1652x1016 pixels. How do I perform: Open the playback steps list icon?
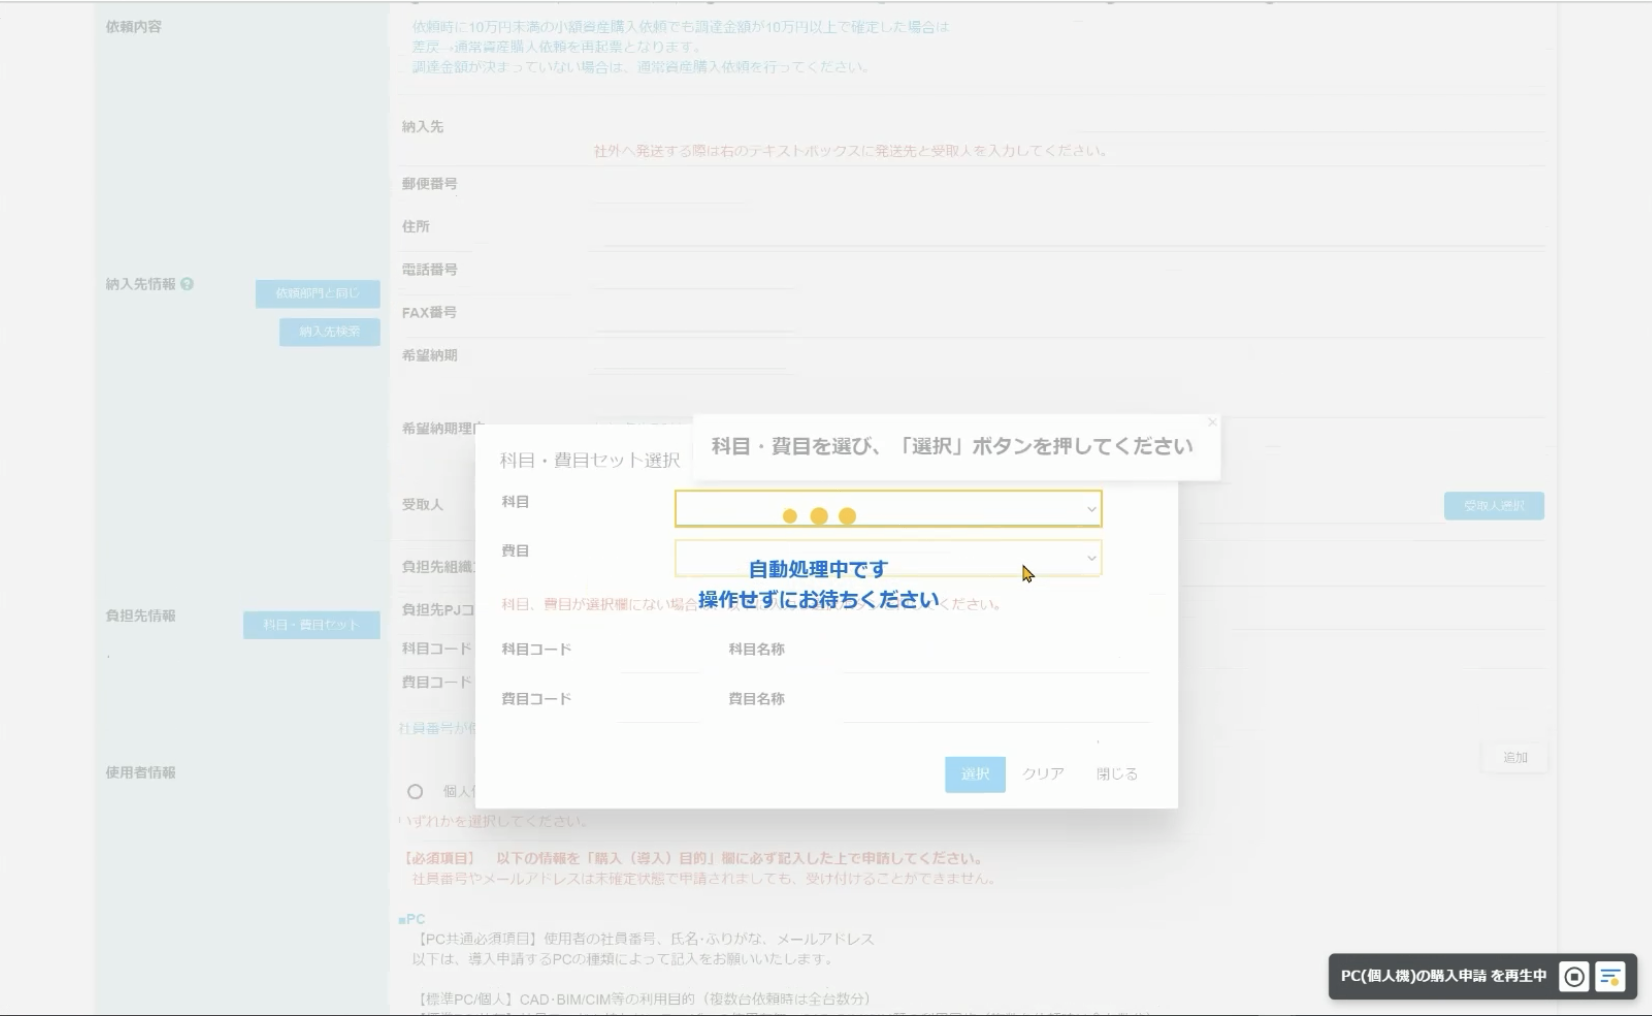pyautogui.click(x=1610, y=977)
